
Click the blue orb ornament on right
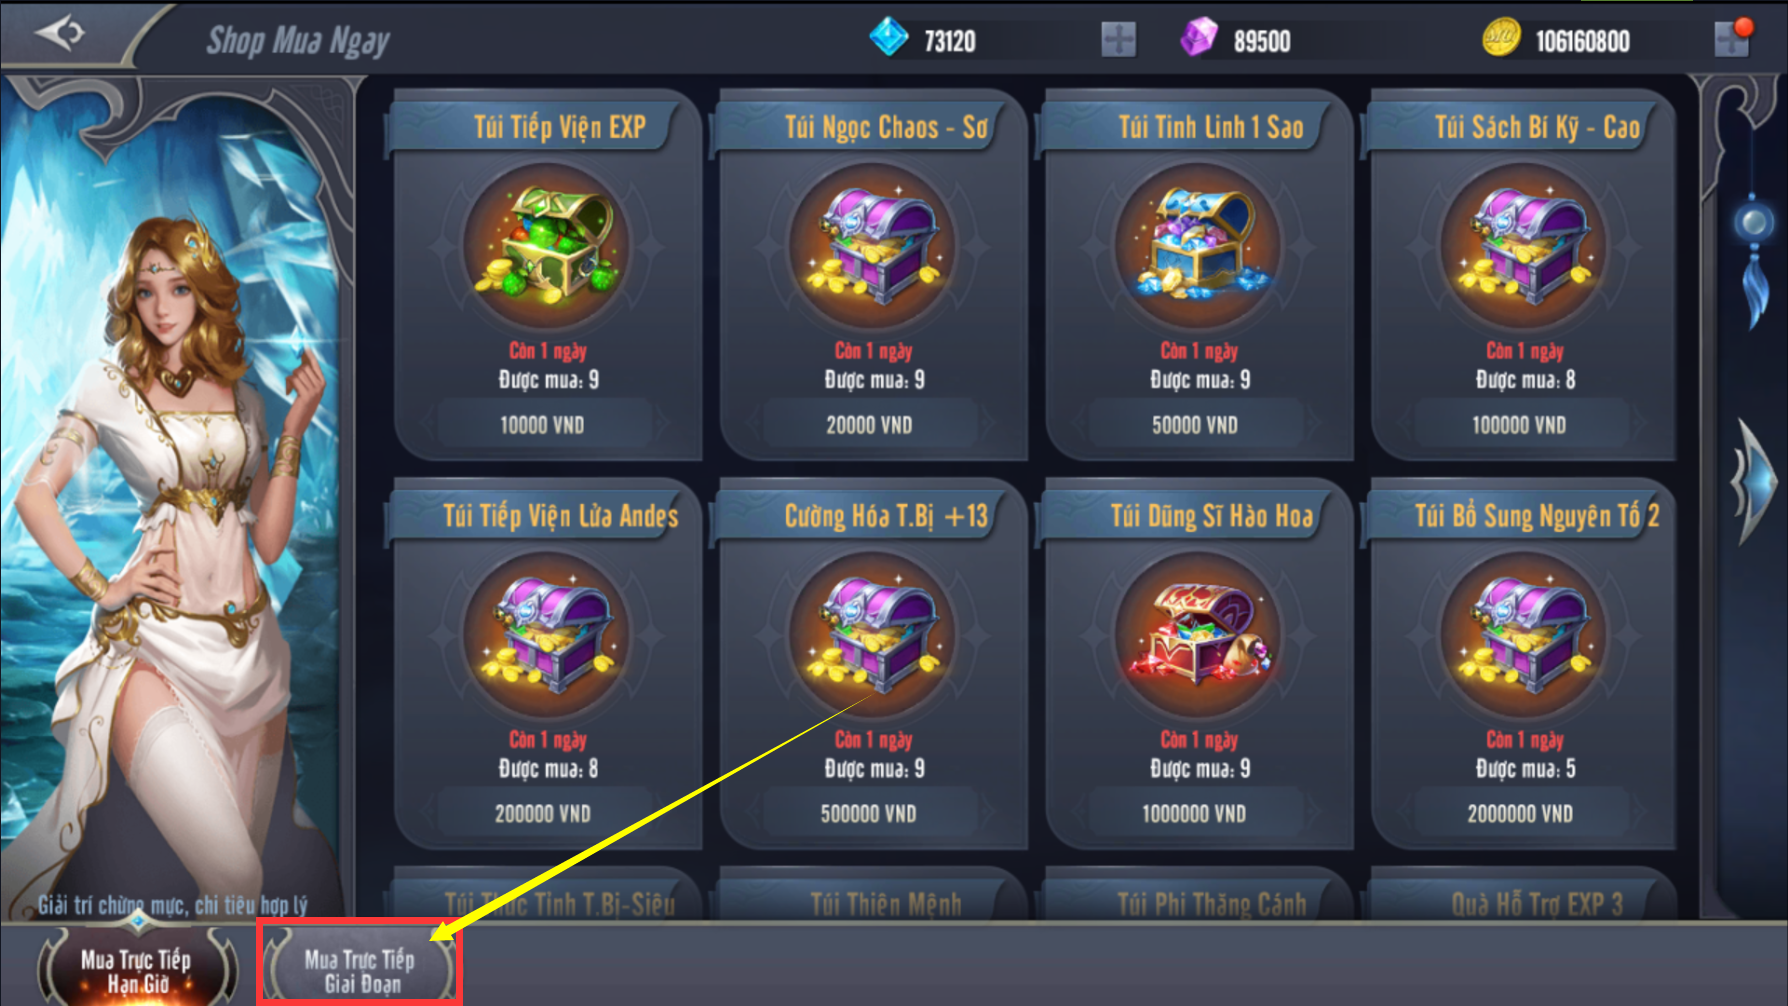point(1754,222)
